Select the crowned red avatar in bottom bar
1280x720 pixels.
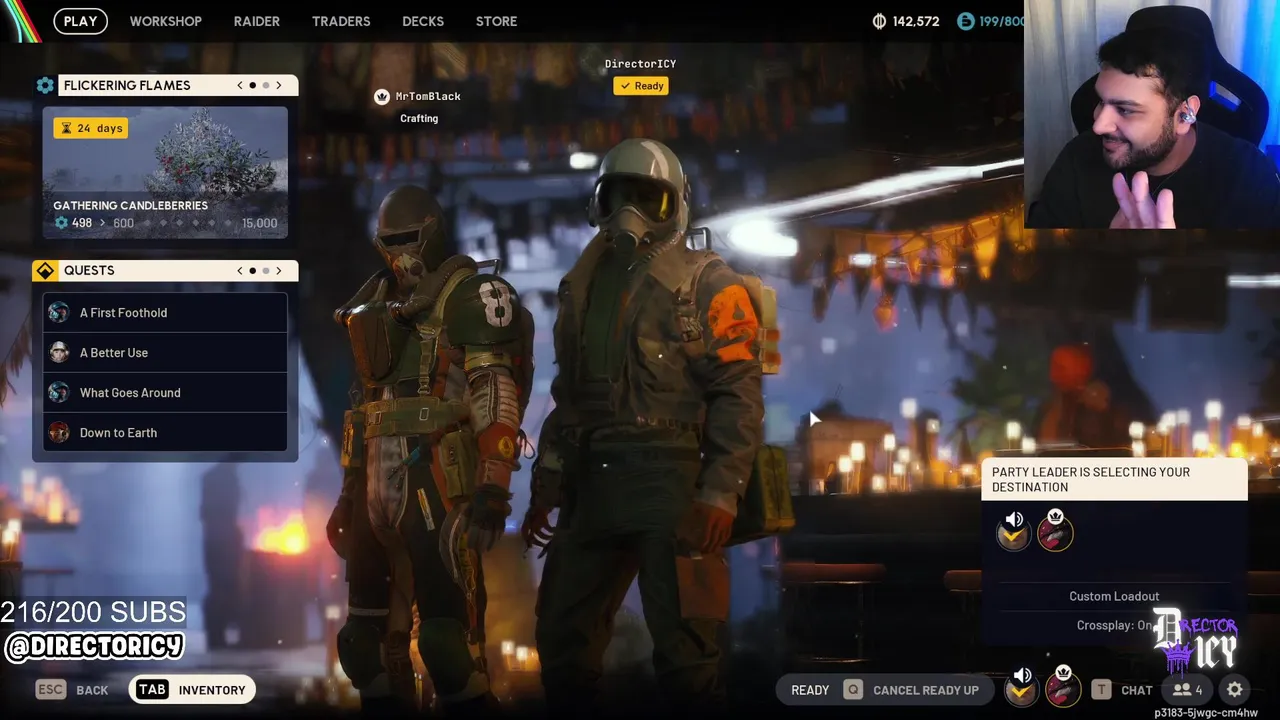pos(1063,688)
